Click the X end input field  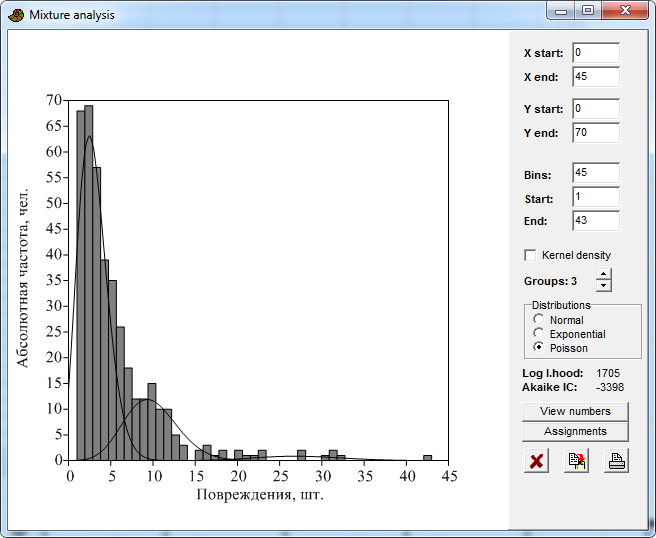[595, 77]
